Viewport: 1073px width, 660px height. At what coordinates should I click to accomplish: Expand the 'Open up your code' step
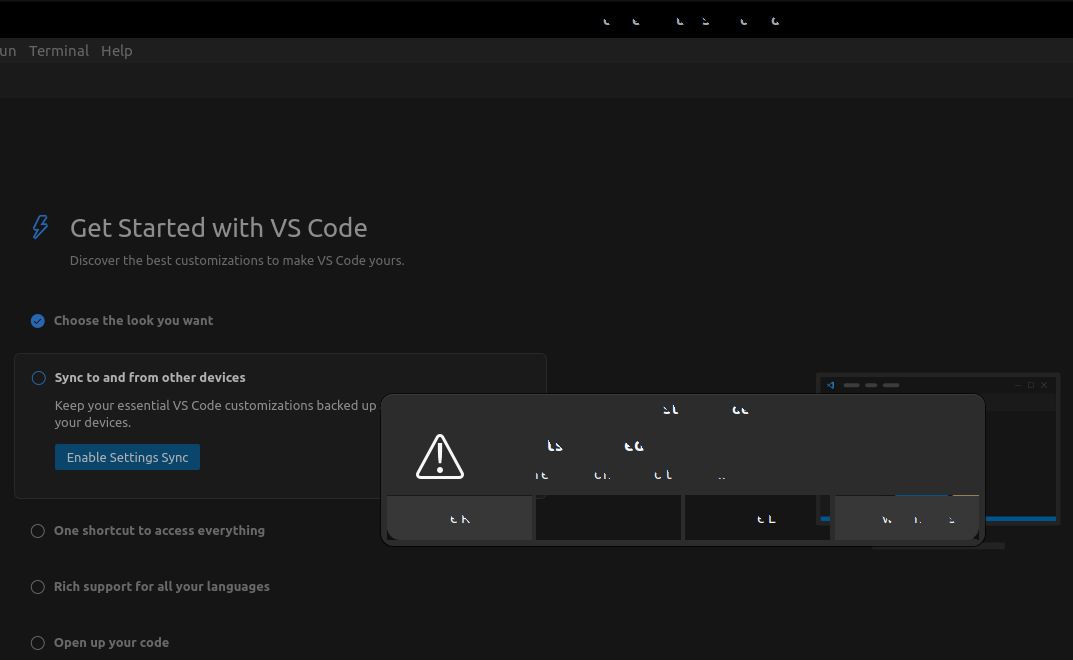pyautogui.click(x=112, y=643)
